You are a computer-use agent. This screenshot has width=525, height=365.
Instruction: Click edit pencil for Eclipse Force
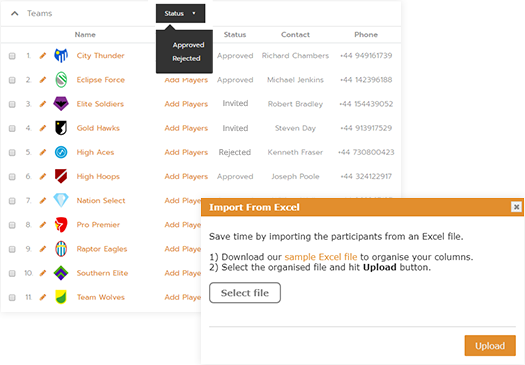pos(43,80)
